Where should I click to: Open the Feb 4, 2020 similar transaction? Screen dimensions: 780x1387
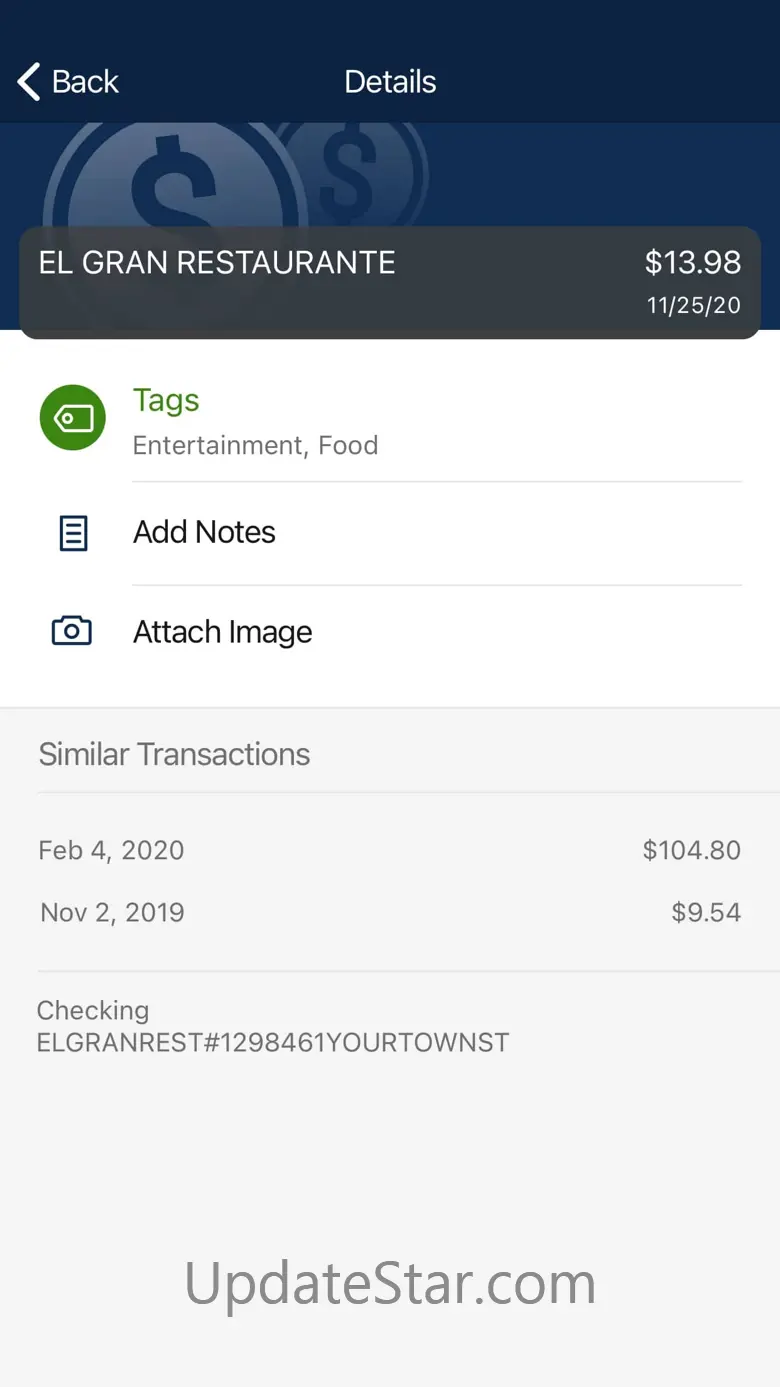111,850
